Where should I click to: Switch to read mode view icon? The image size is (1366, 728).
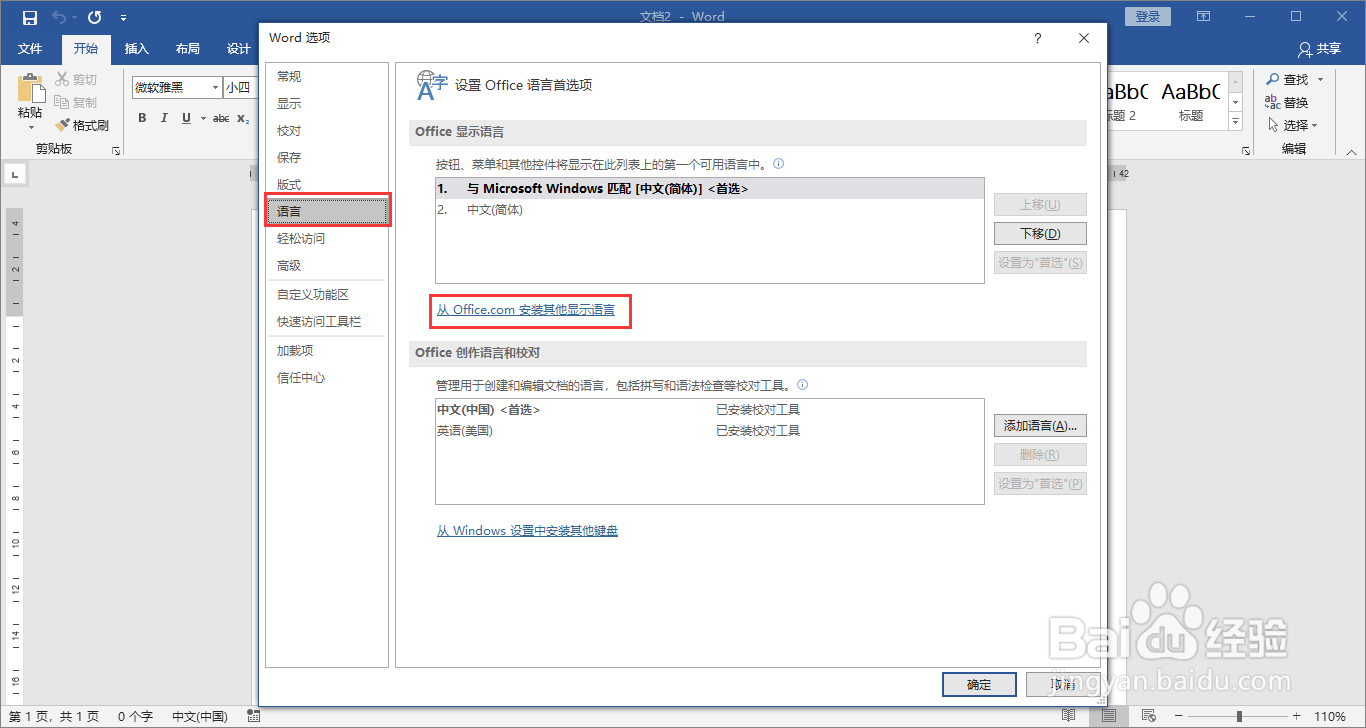pyautogui.click(x=1069, y=716)
